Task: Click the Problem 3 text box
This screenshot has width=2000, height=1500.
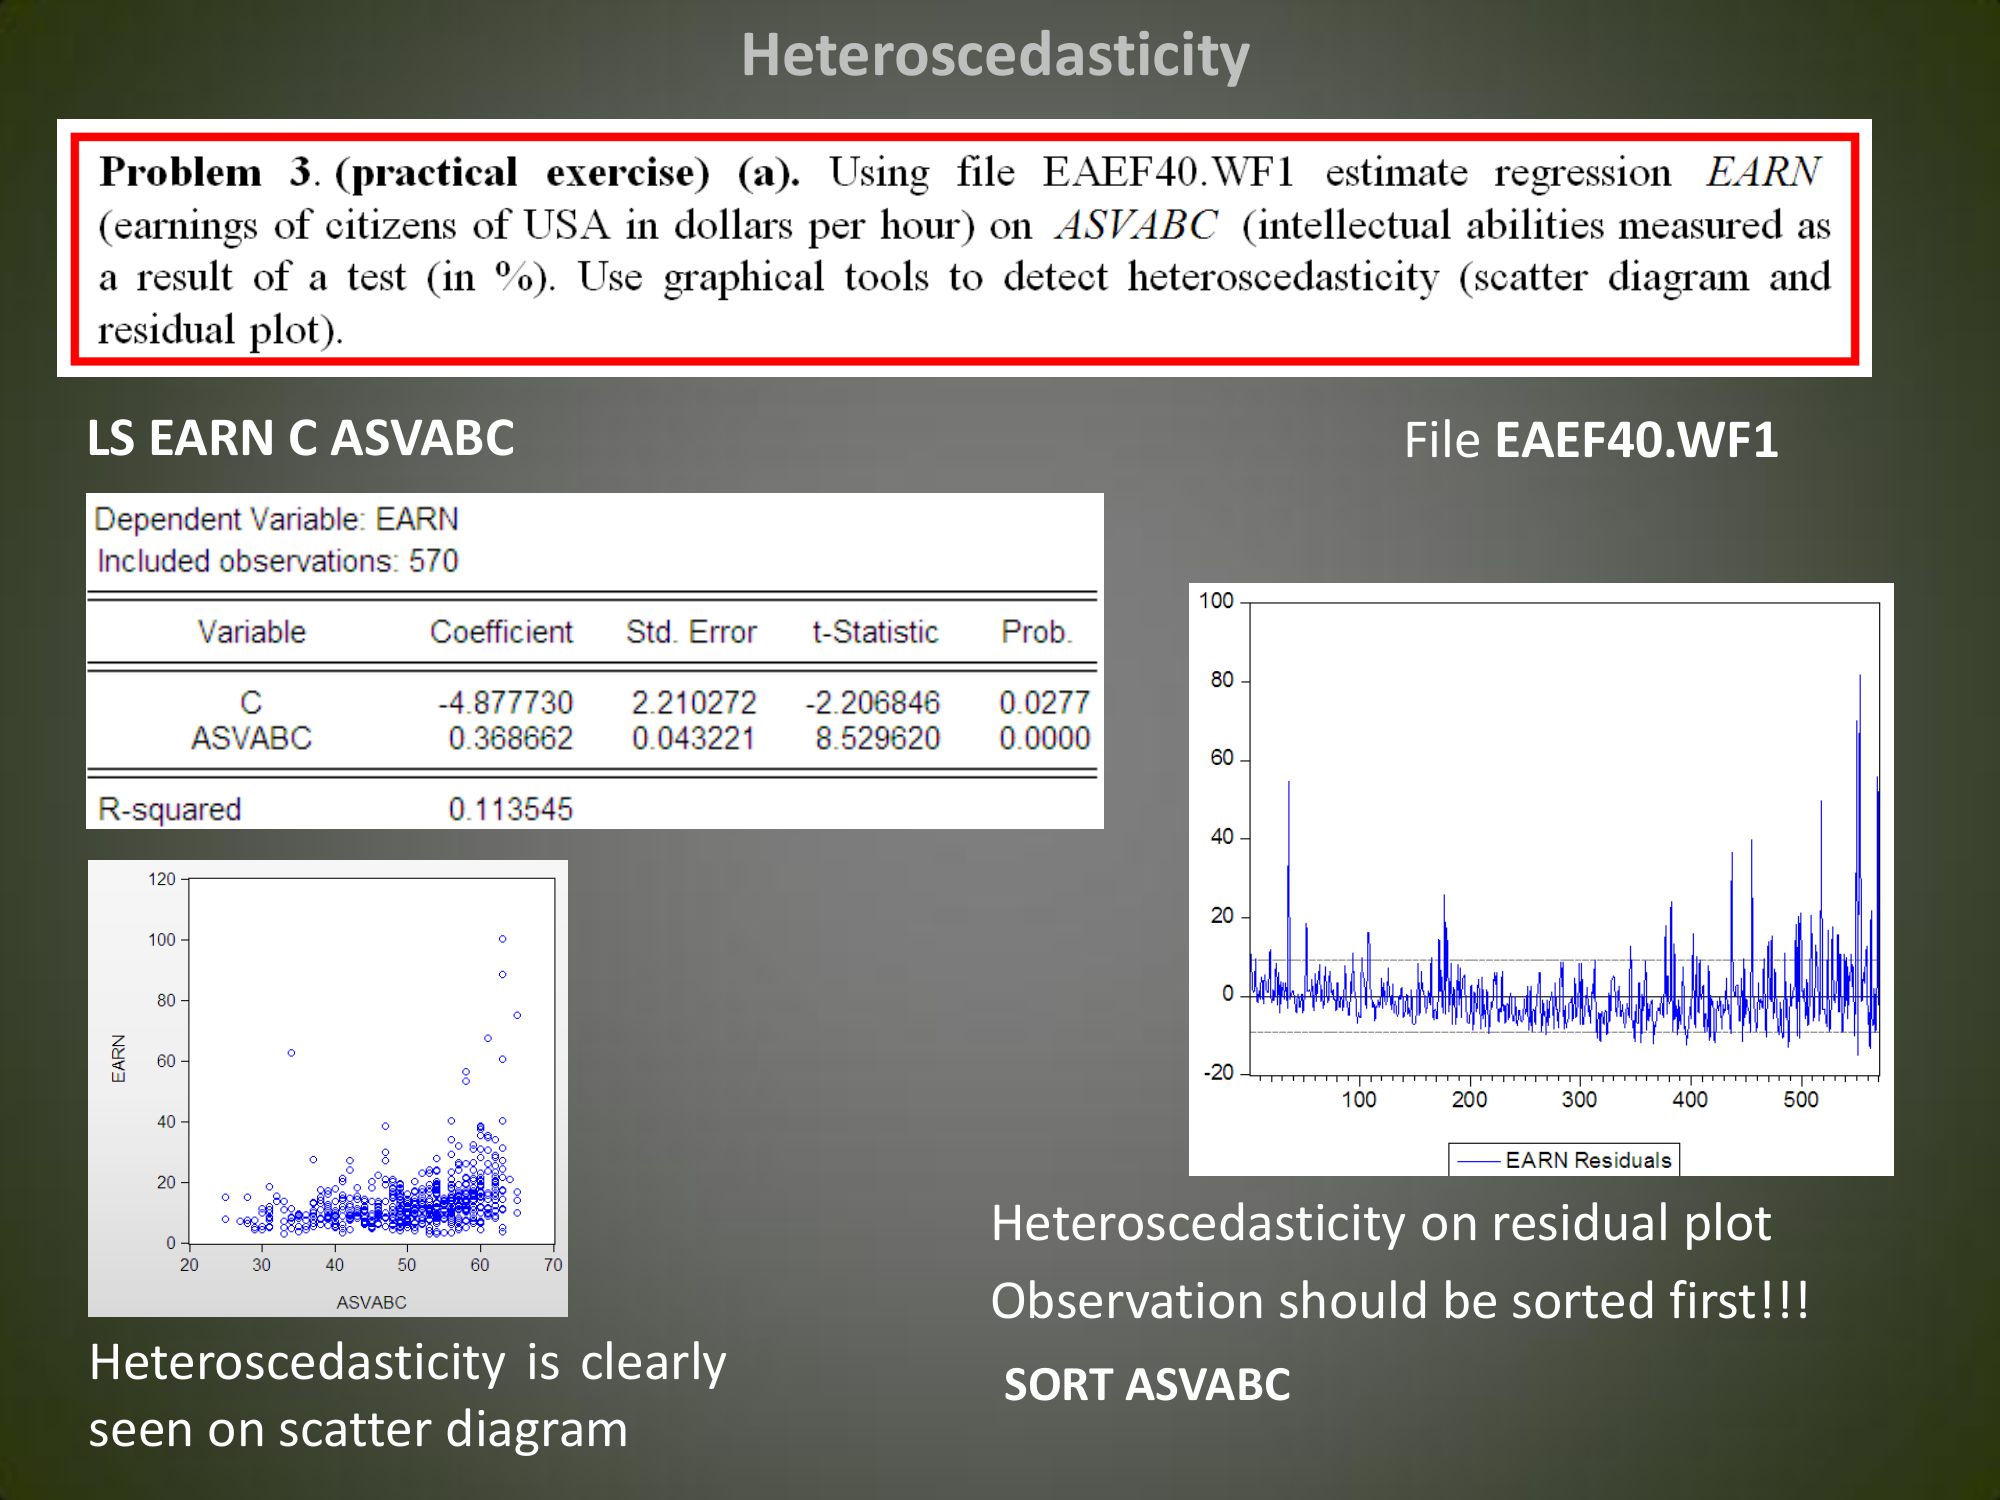Action: (x=964, y=249)
